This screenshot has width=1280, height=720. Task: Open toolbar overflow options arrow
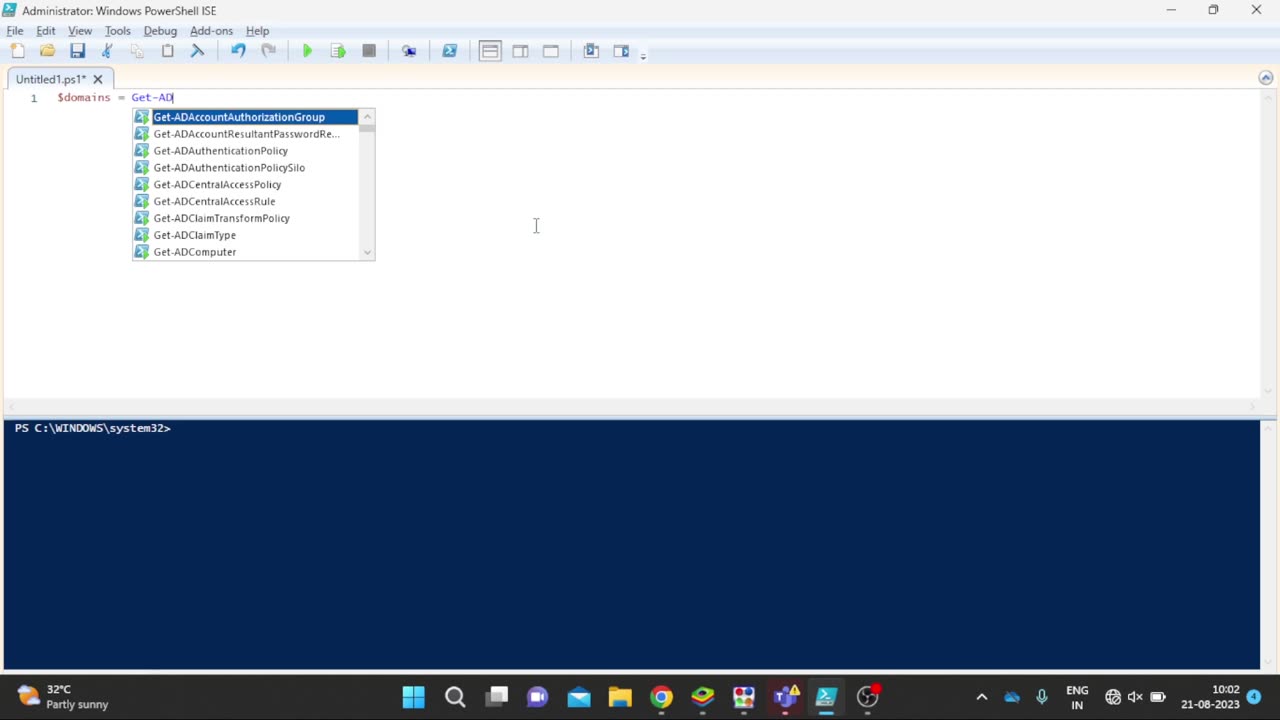coord(643,55)
